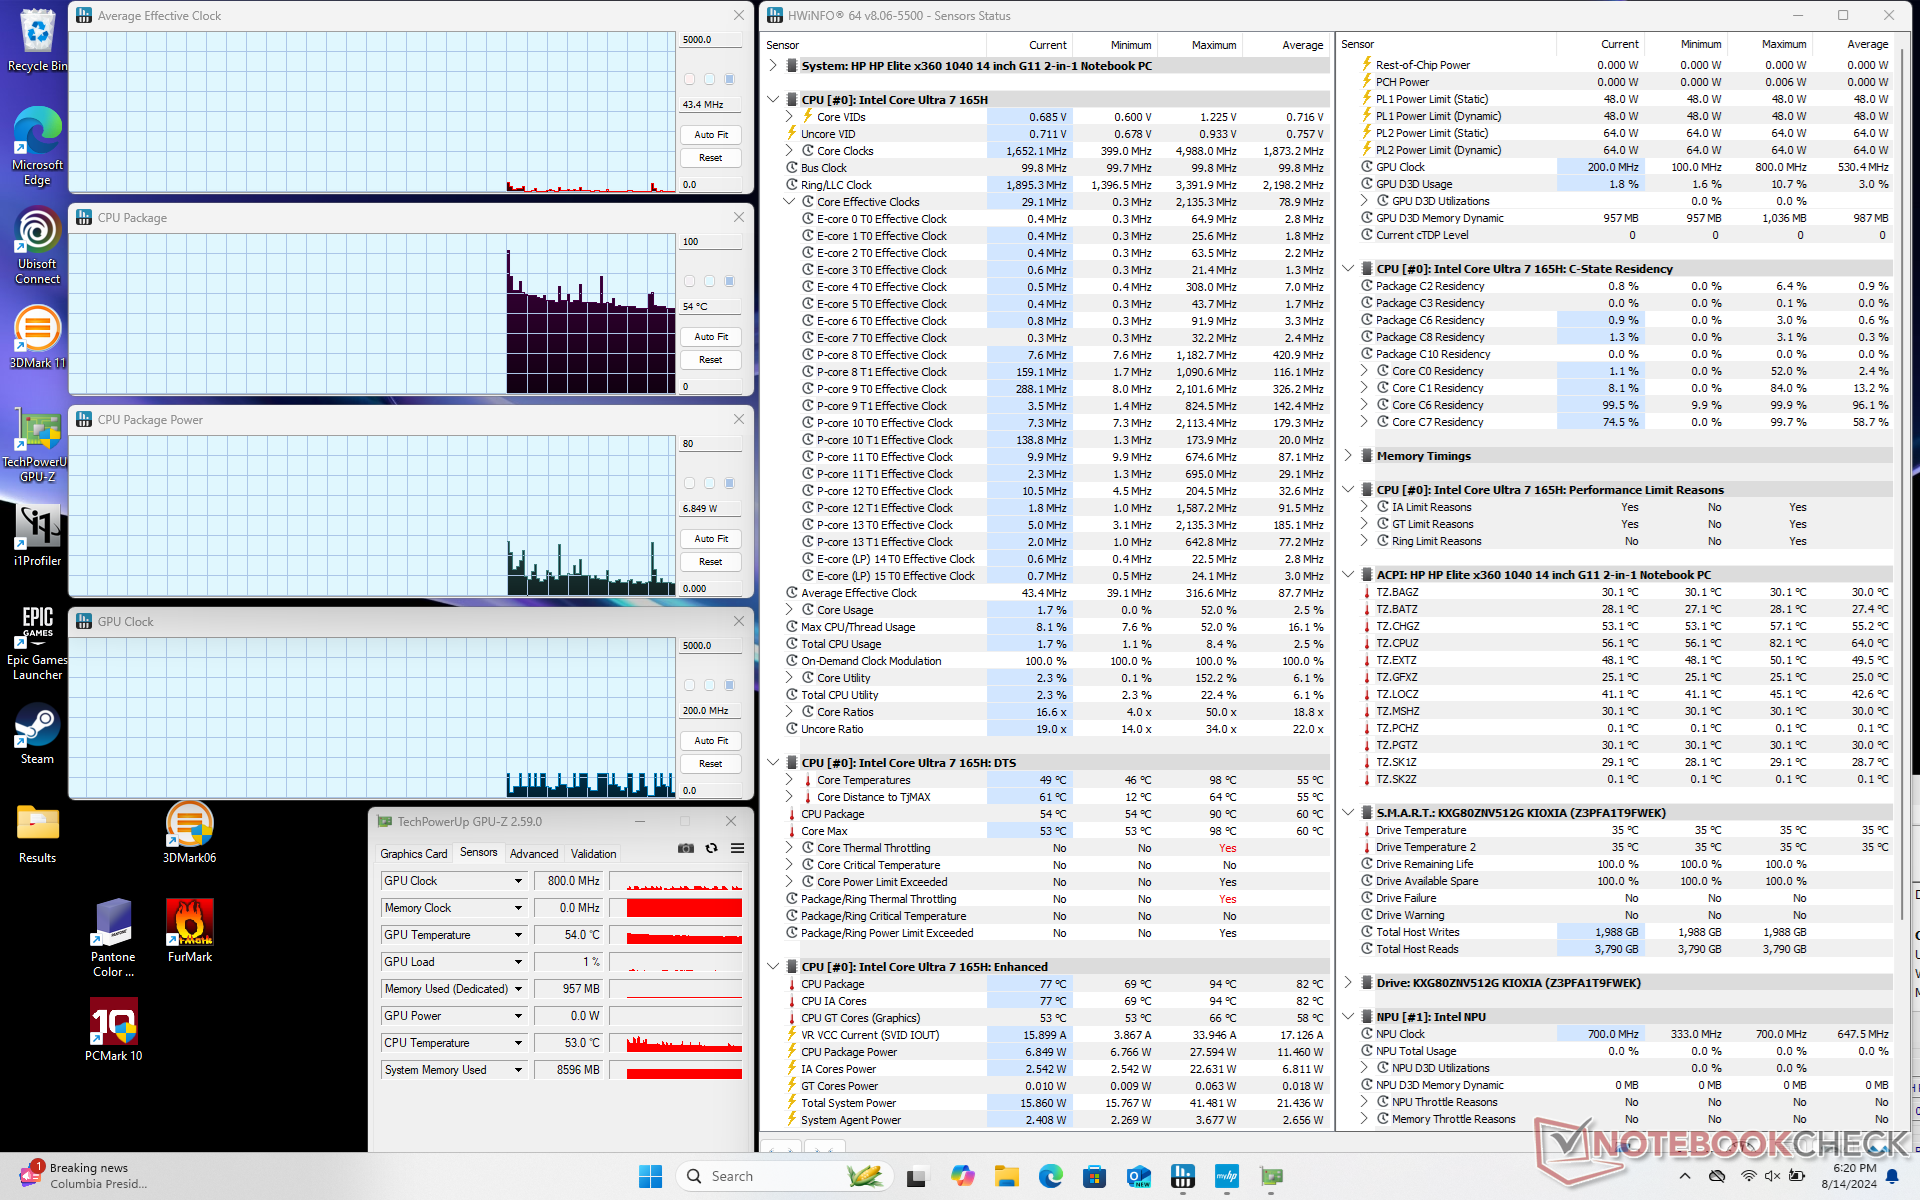Open Pantone Color desktop shortcut
The image size is (1920, 1200).
[x=113, y=938]
